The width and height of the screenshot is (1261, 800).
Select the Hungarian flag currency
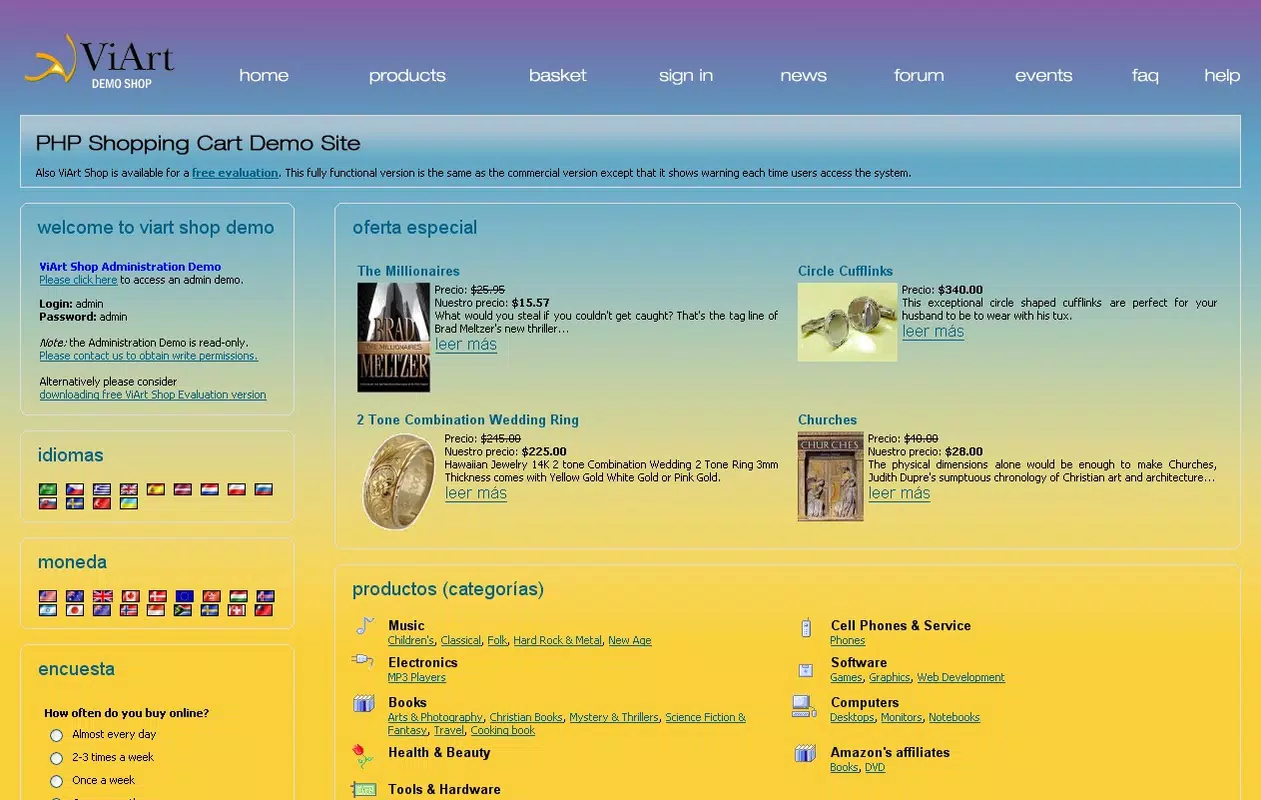click(x=239, y=596)
